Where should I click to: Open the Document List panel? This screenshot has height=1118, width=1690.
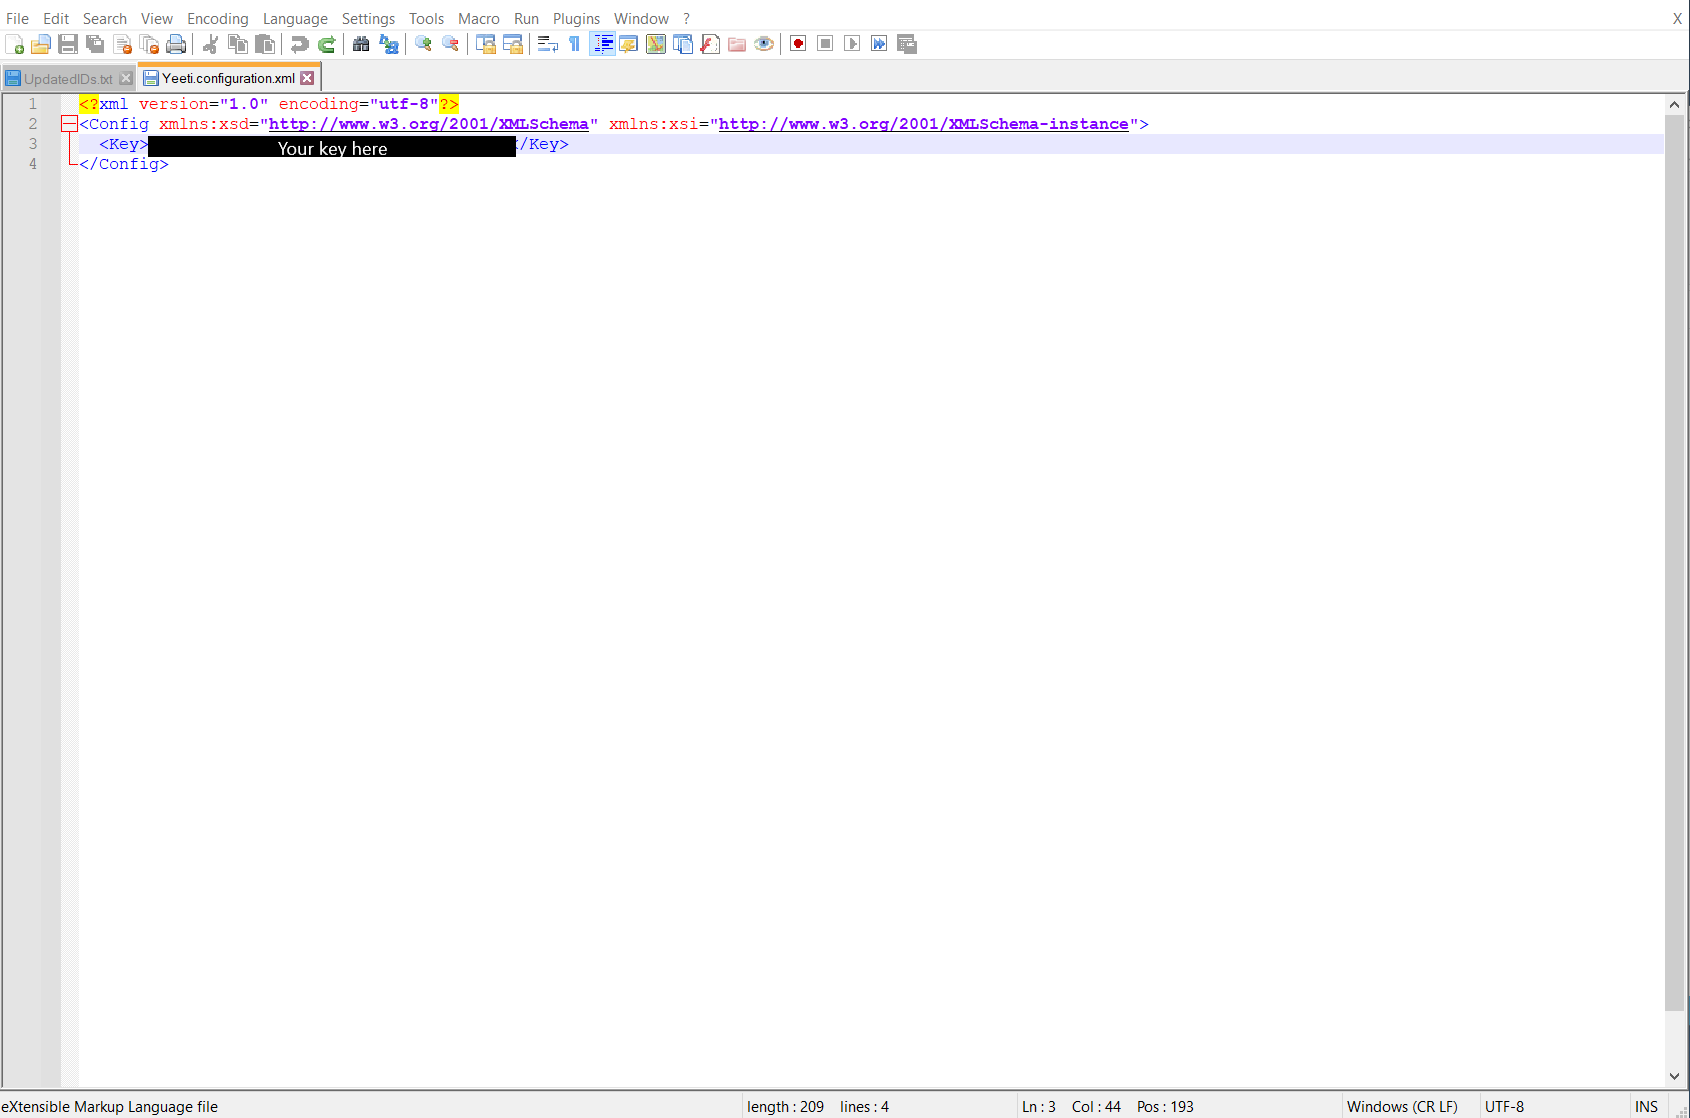click(683, 44)
